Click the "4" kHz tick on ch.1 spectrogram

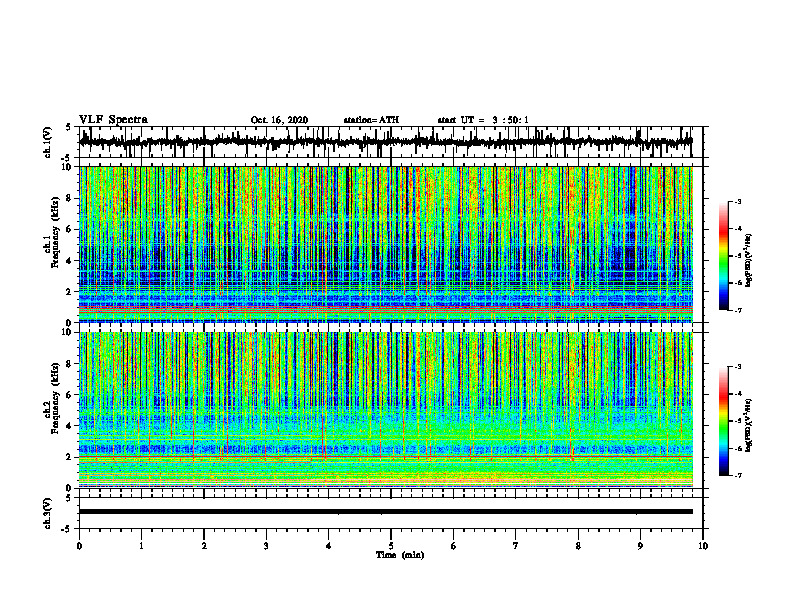(70, 261)
